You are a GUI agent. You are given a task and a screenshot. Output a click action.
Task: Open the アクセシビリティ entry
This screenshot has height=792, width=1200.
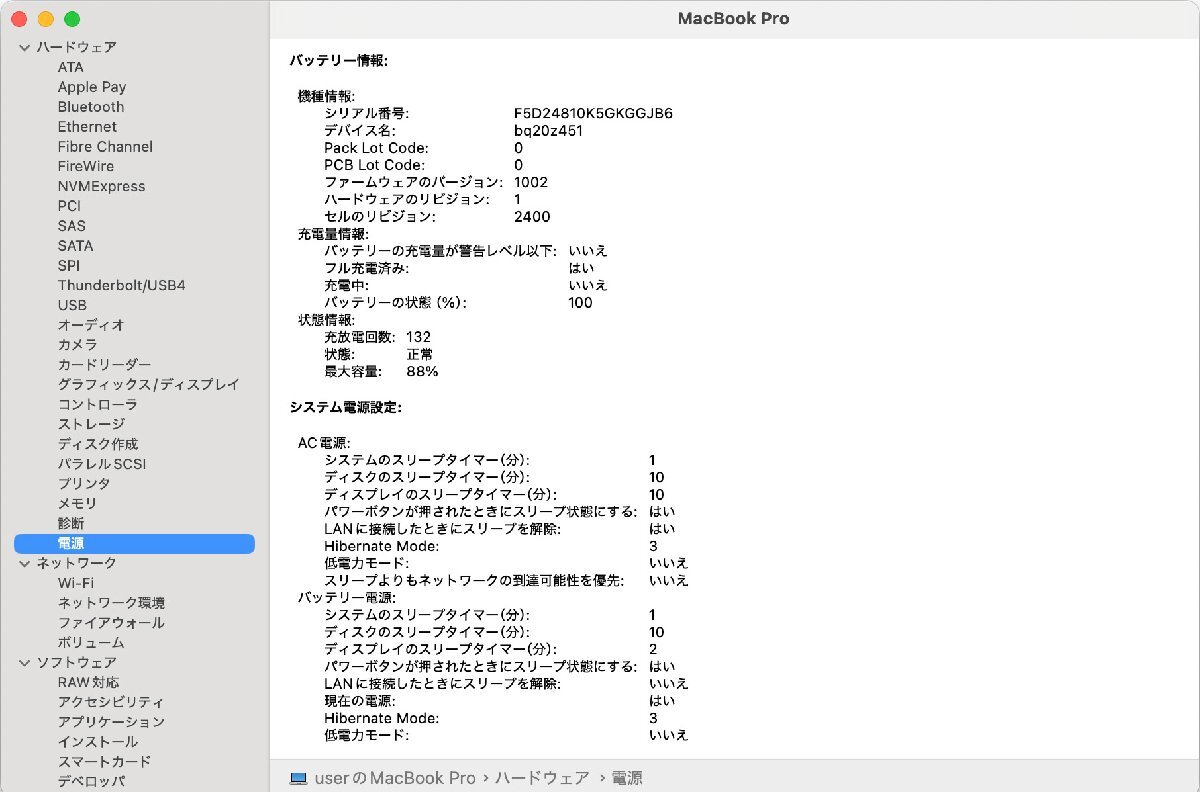(x=111, y=702)
